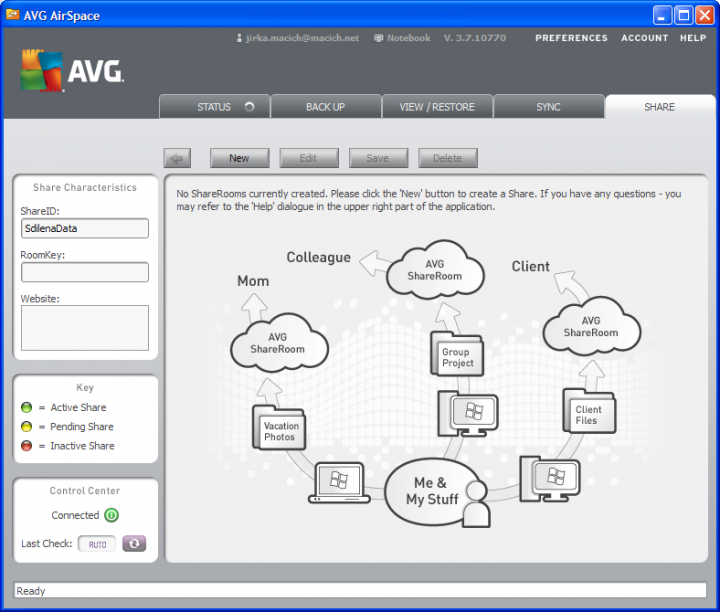Viewport: 720px width, 612px height.
Task: Click the AUTO Last Check button
Action: pos(97,544)
